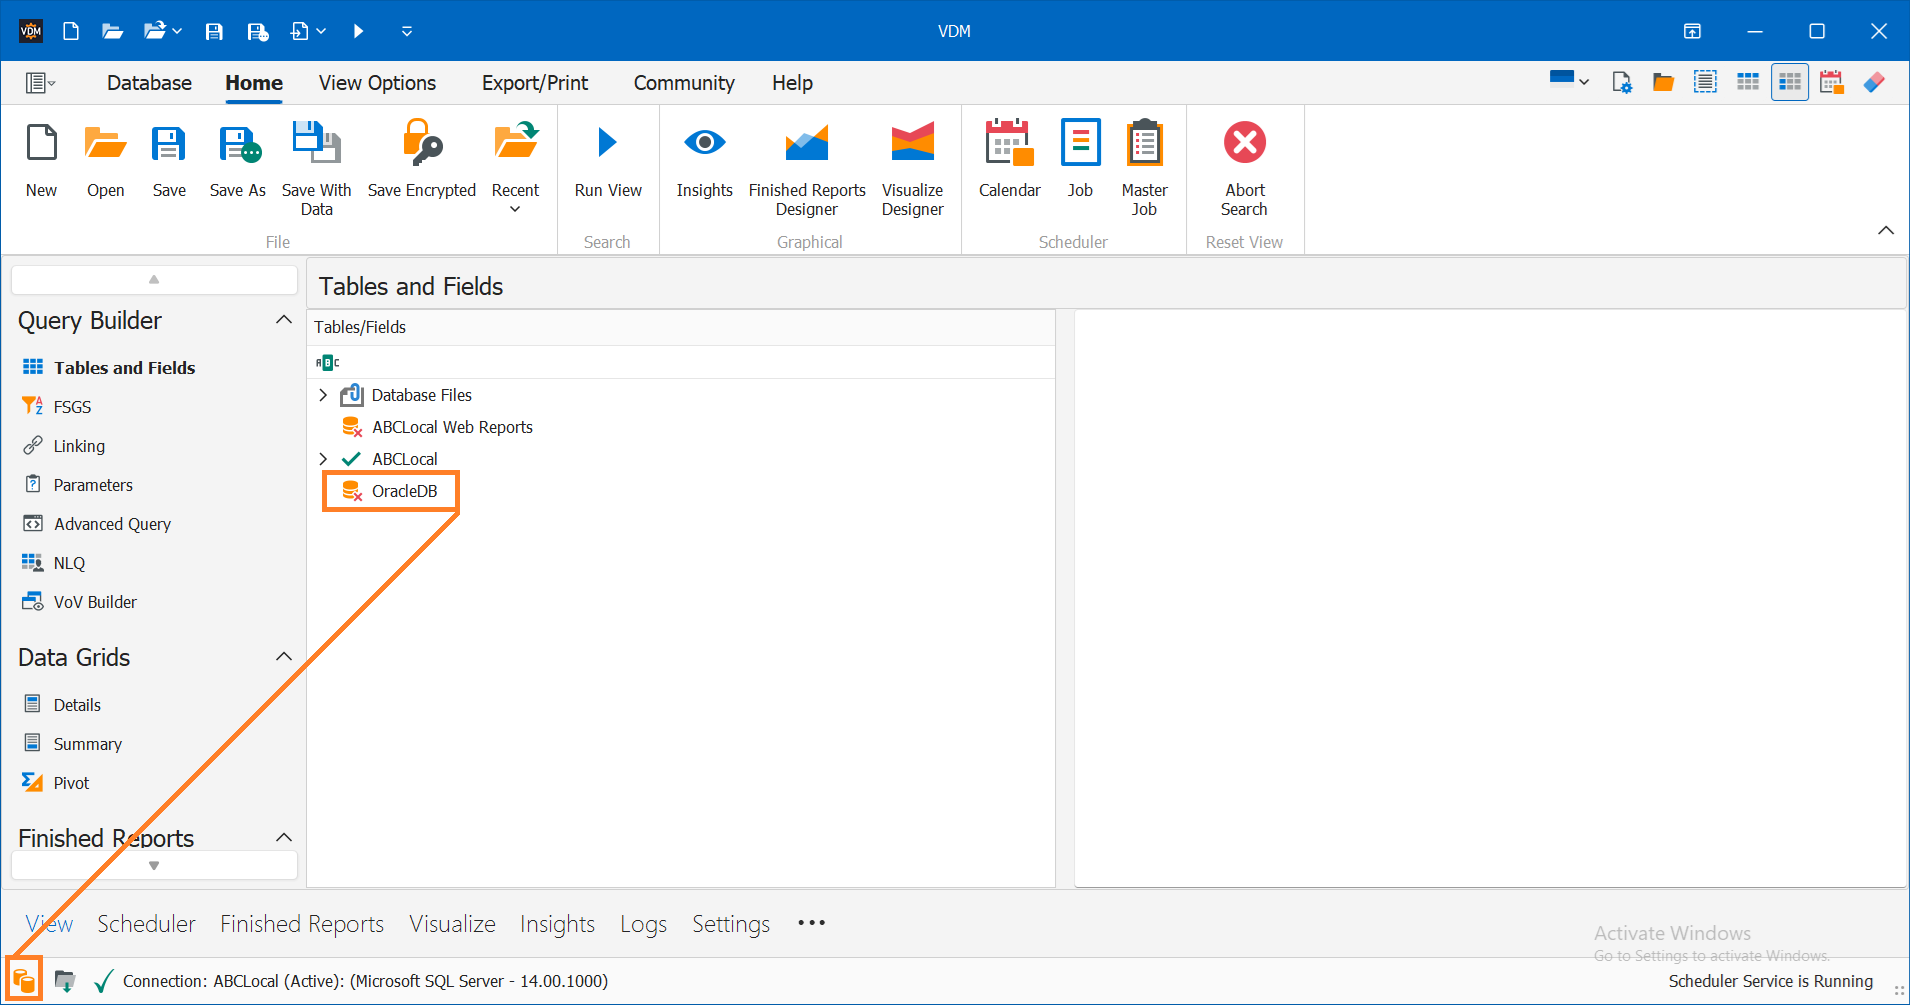Open the Details data grid
Viewport: 1910px width, 1005px height.
click(x=62, y=704)
